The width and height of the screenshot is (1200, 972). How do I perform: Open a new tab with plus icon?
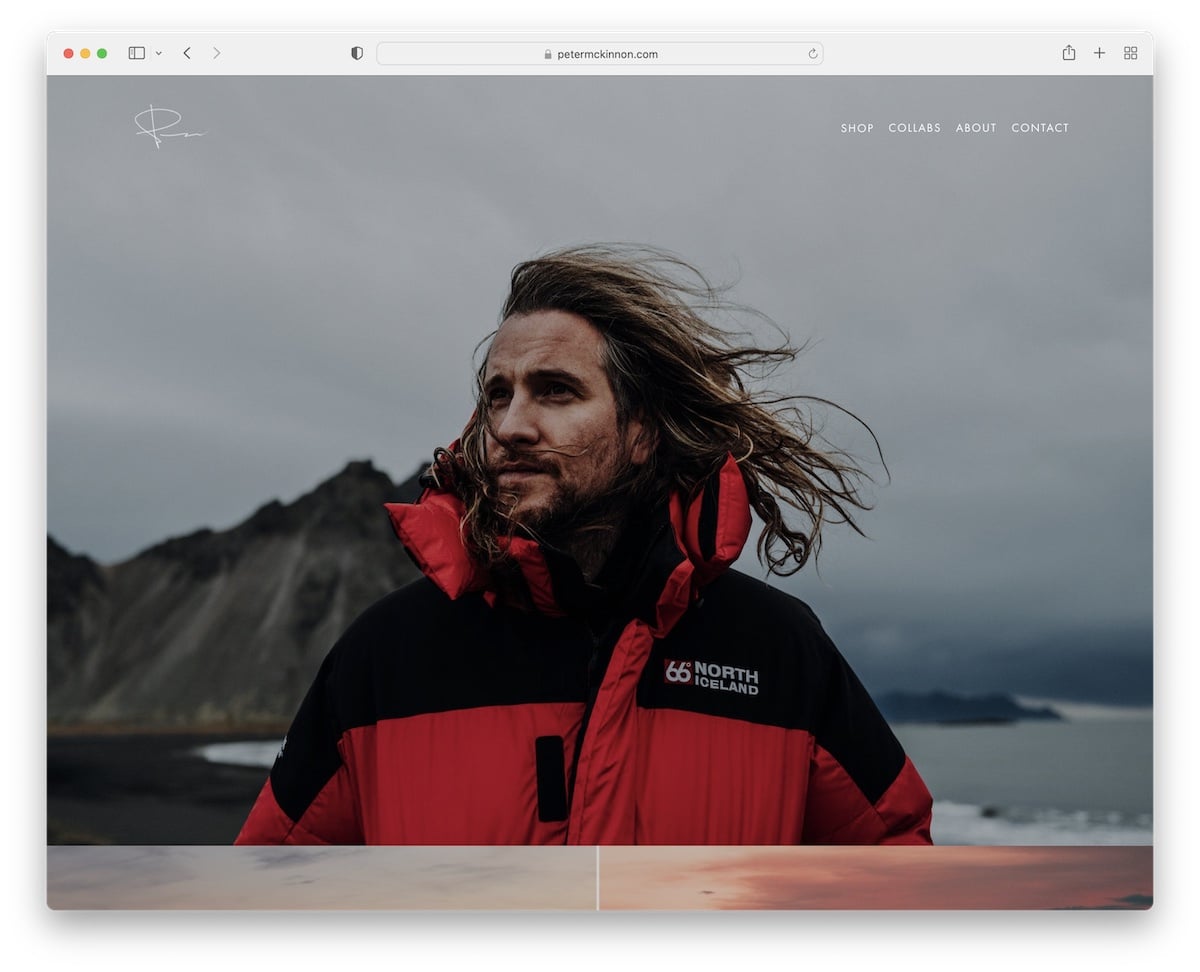pos(1099,53)
